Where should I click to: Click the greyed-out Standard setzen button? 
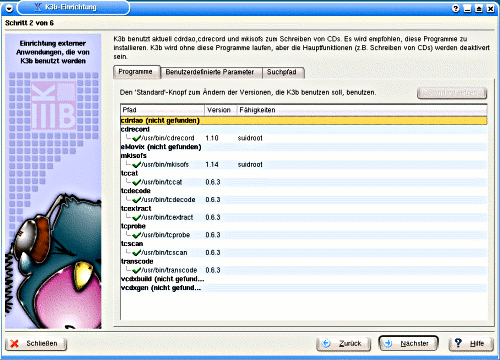[x=452, y=93]
